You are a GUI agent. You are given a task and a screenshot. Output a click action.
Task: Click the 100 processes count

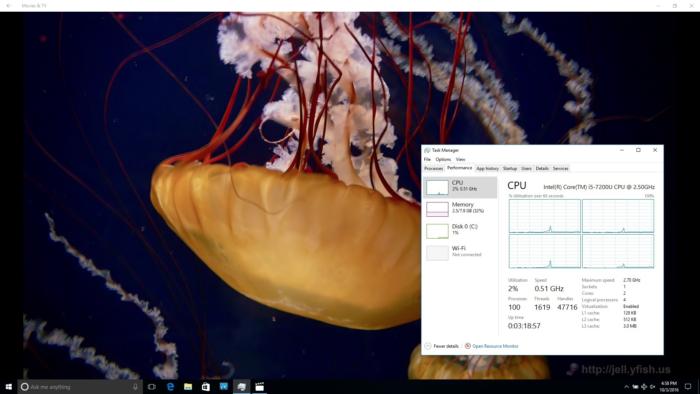(514, 307)
